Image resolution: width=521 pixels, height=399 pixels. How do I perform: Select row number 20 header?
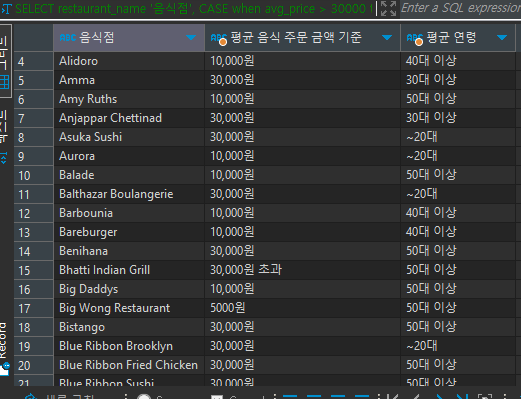33,365
